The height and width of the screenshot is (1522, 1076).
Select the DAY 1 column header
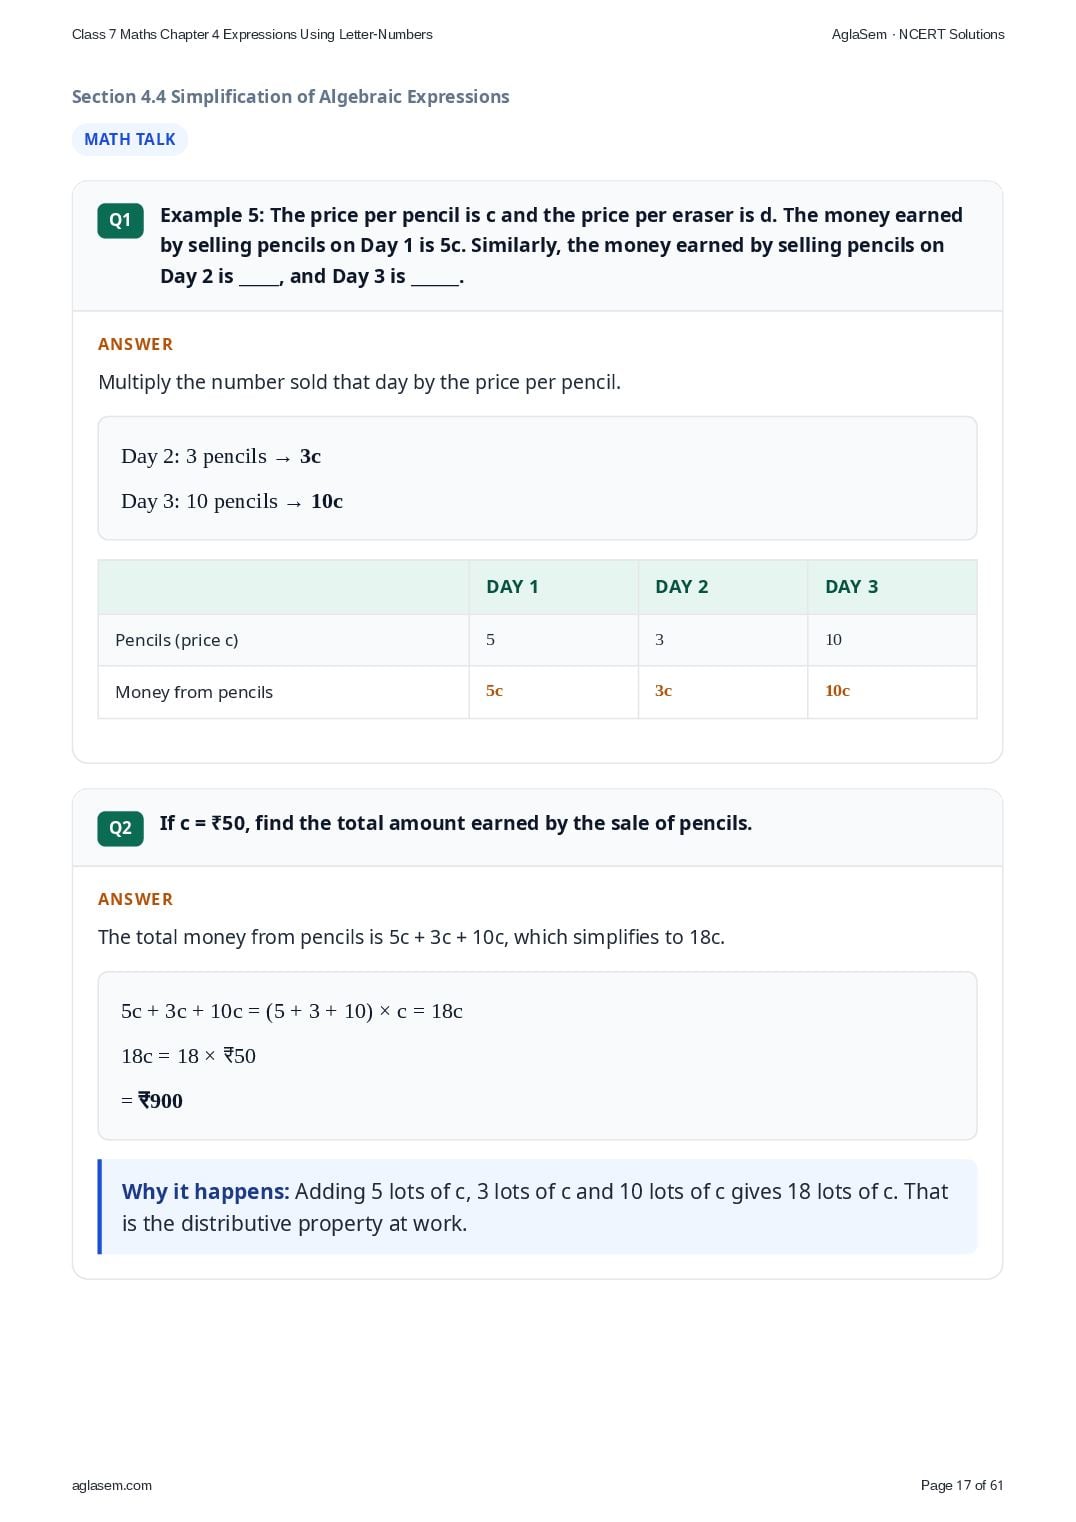554,587
